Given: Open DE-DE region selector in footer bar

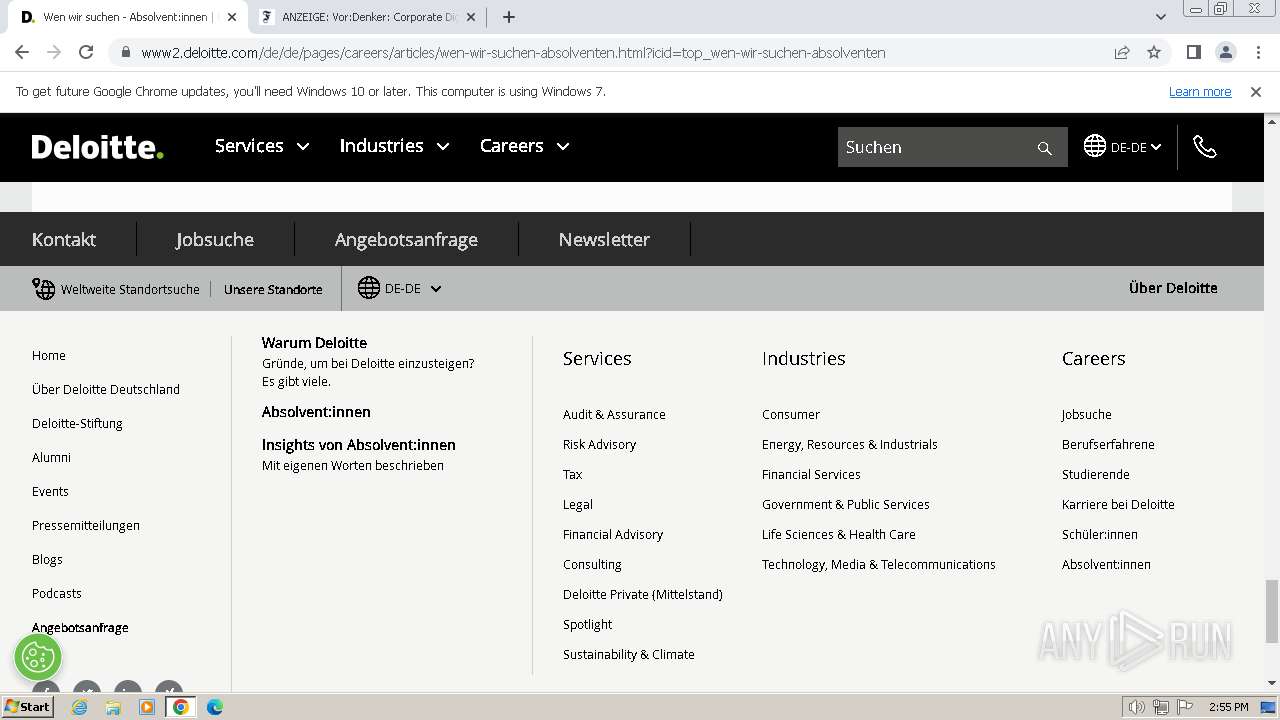Looking at the screenshot, I should (400, 288).
